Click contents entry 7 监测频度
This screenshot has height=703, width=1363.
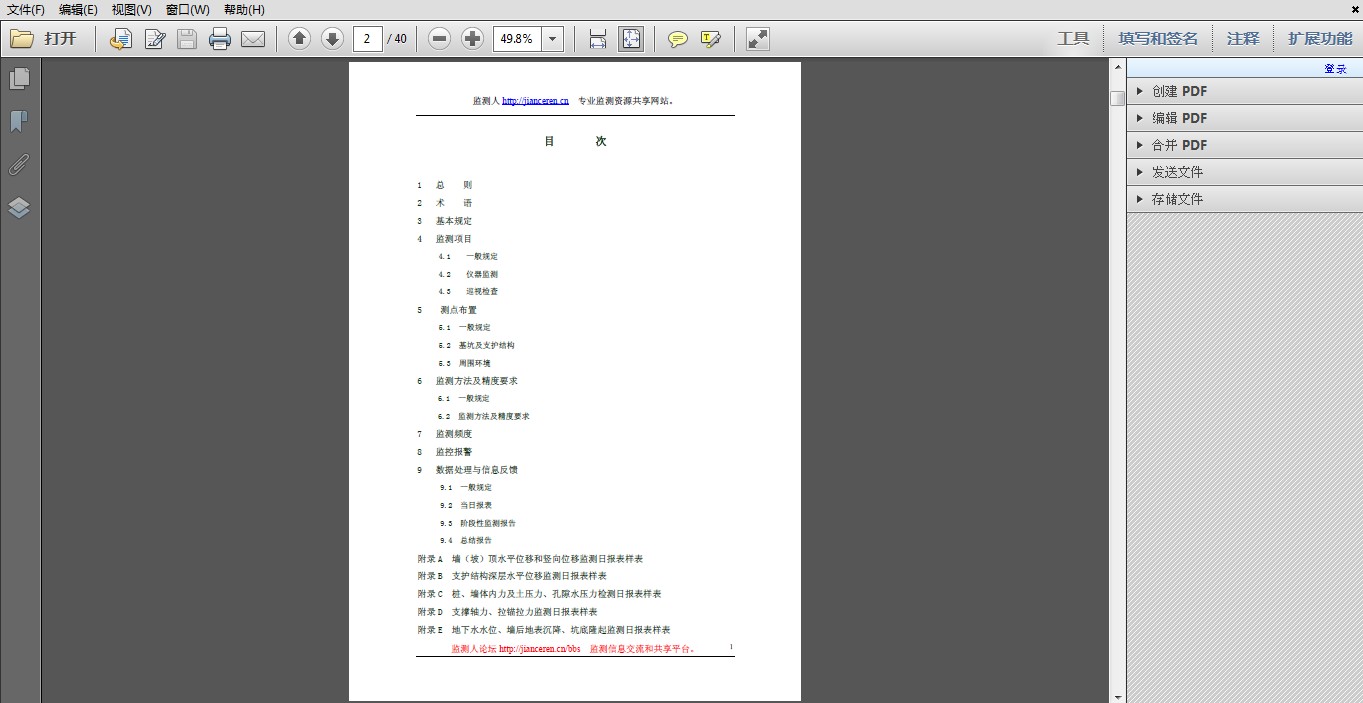pos(445,434)
